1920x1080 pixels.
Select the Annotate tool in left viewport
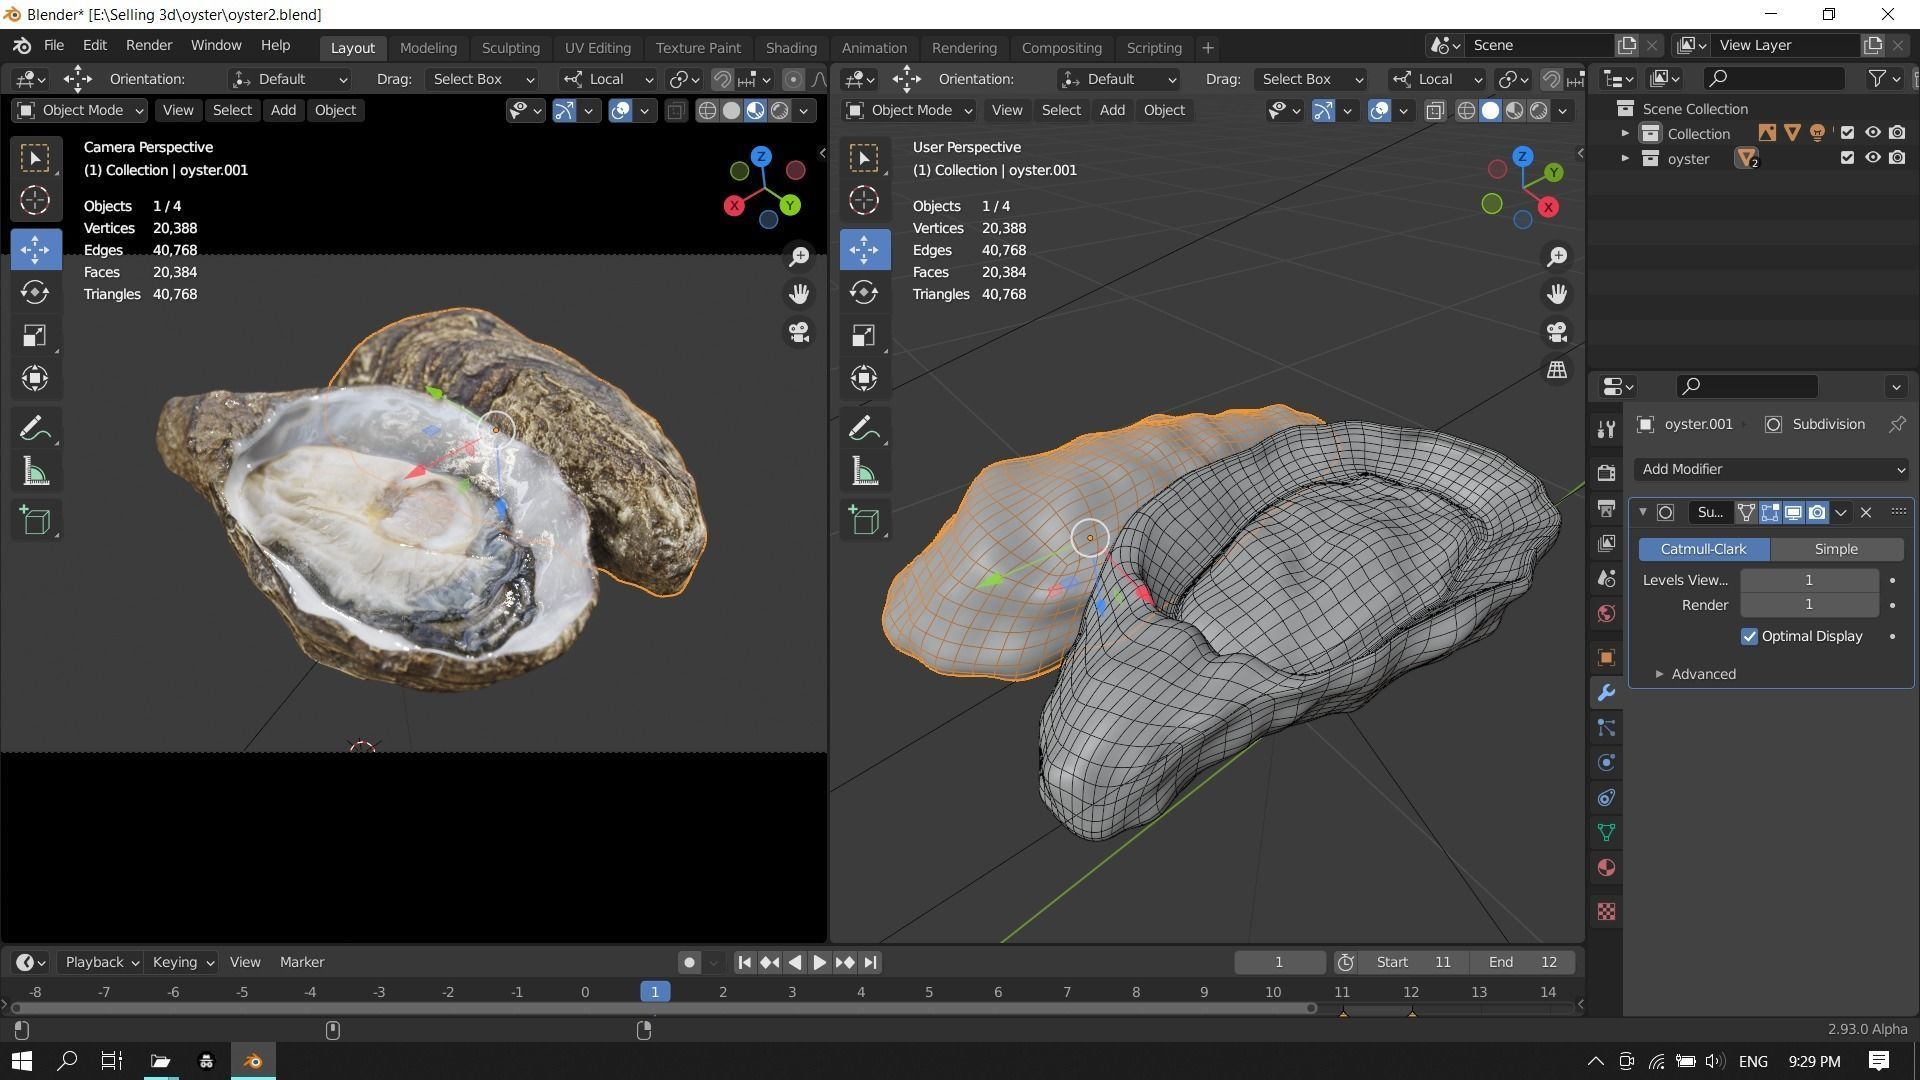click(x=35, y=429)
